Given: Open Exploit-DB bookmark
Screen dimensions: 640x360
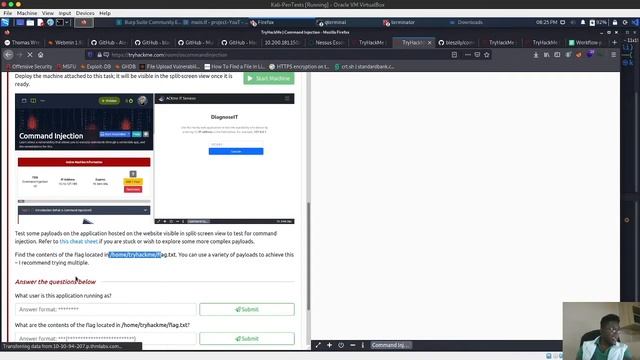Looking at the screenshot, I should 96,67.
